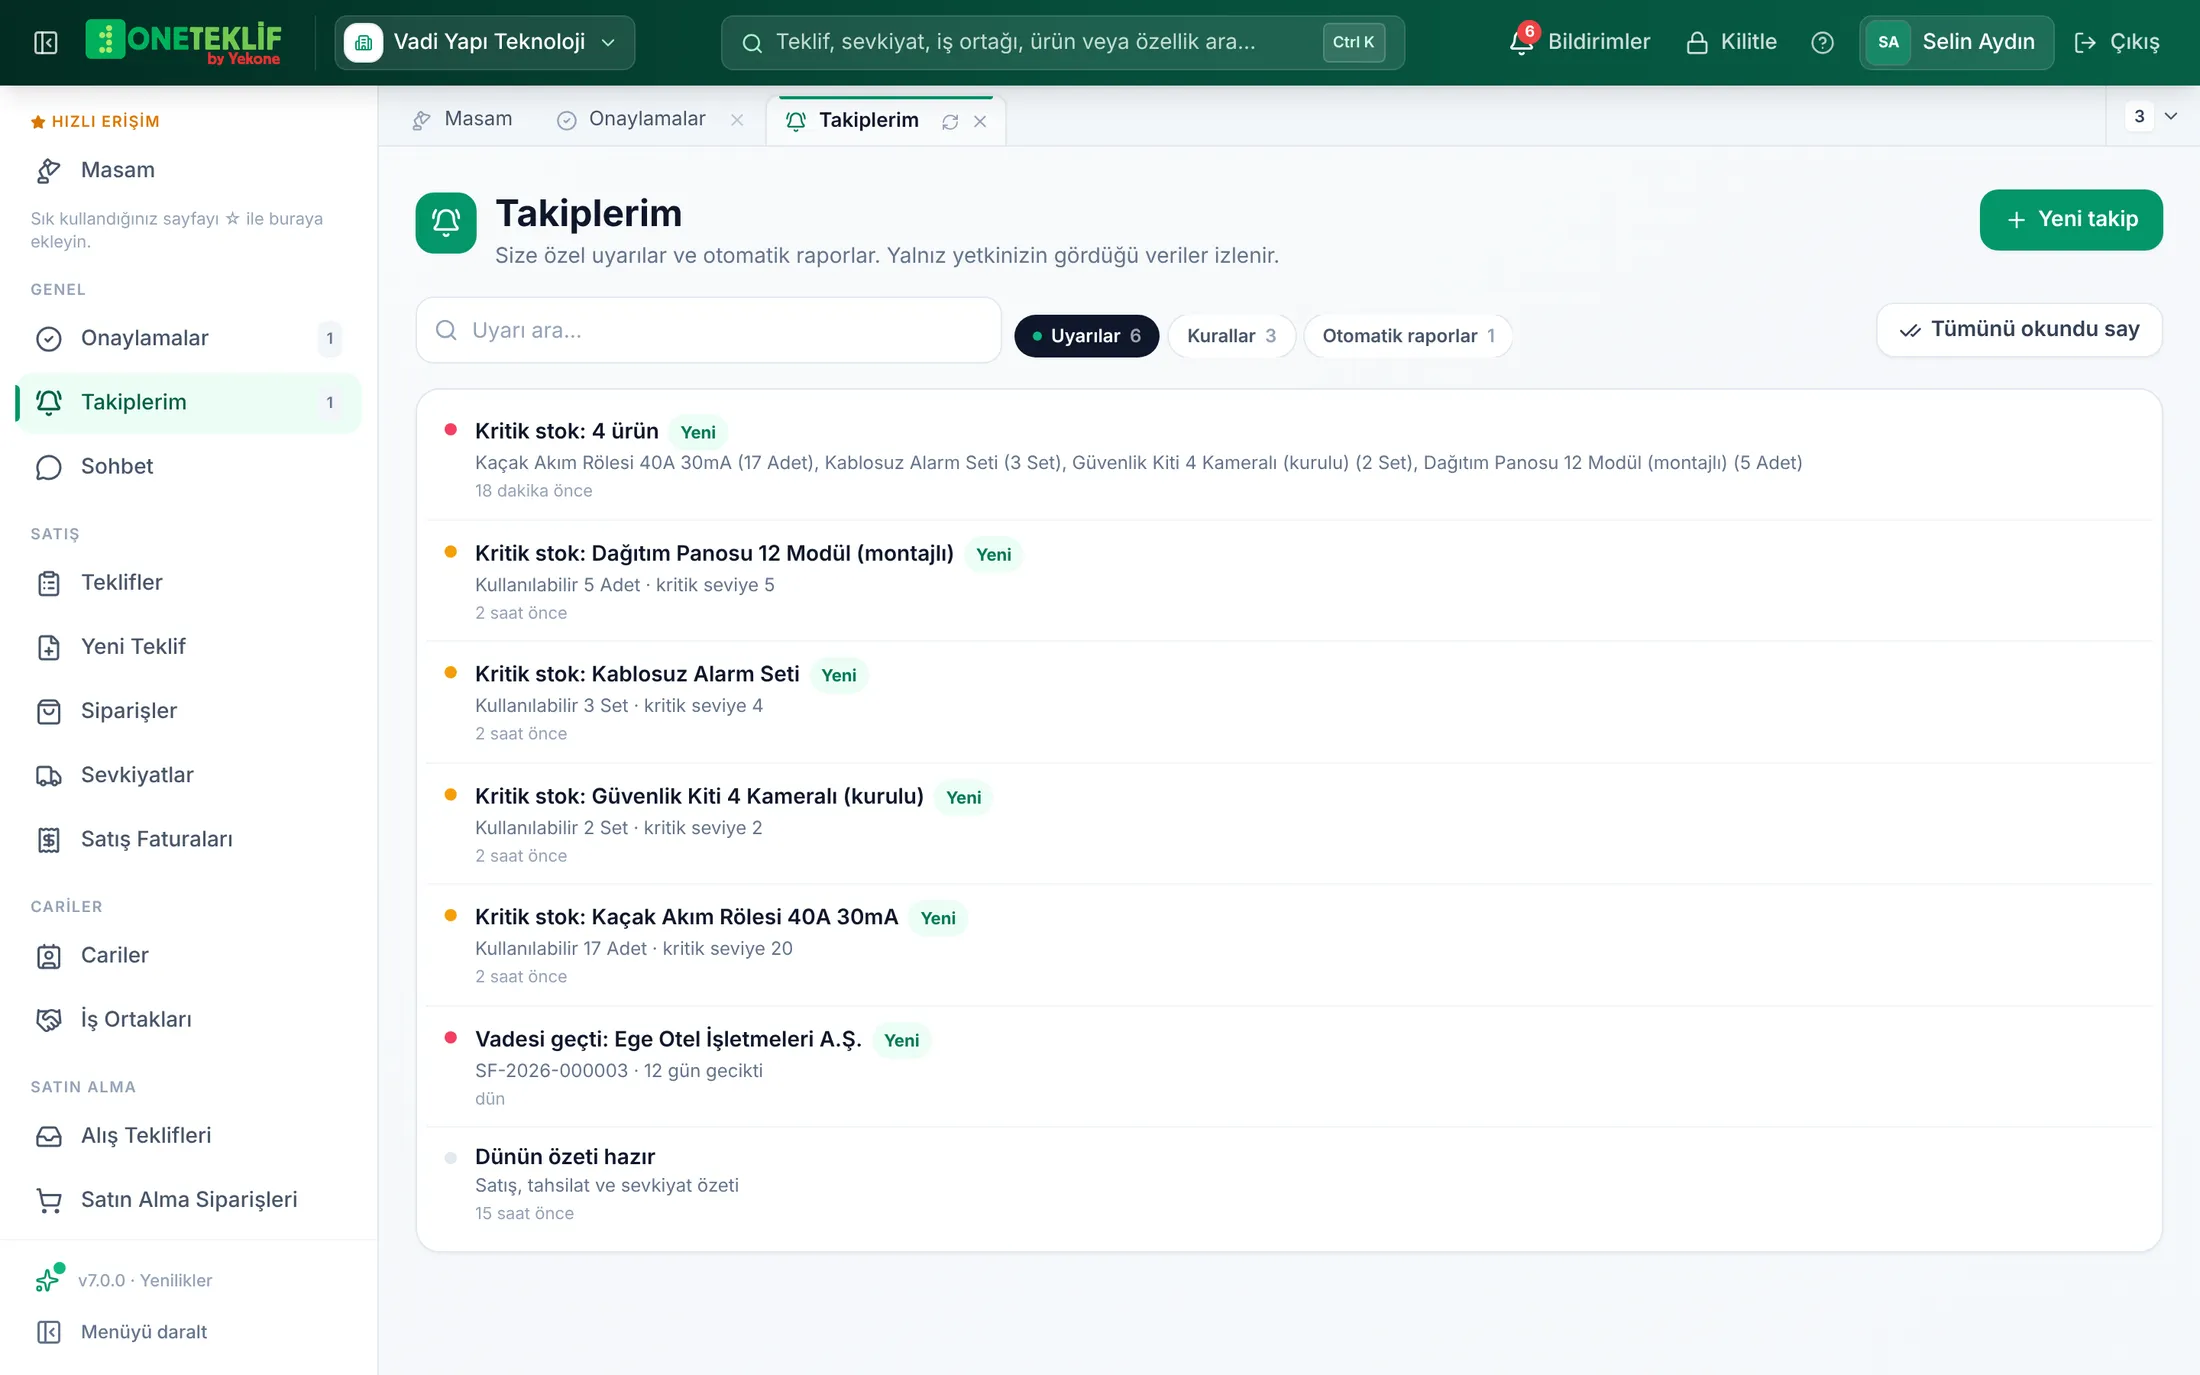Click the Kilitle lock icon
The image size is (2200, 1375).
point(1697,42)
